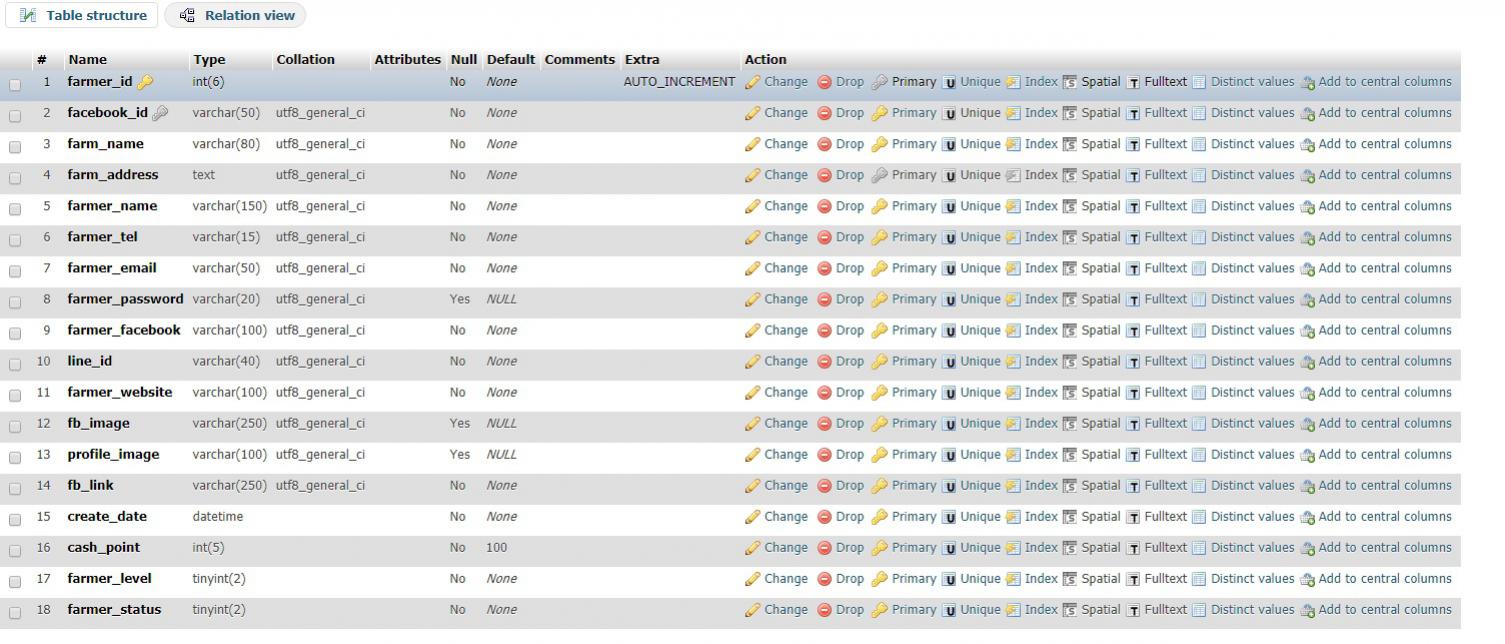Click the Index icon for farm_address
The width and height of the screenshot is (1505, 644).
pyautogui.click(x=1013, y=175)
